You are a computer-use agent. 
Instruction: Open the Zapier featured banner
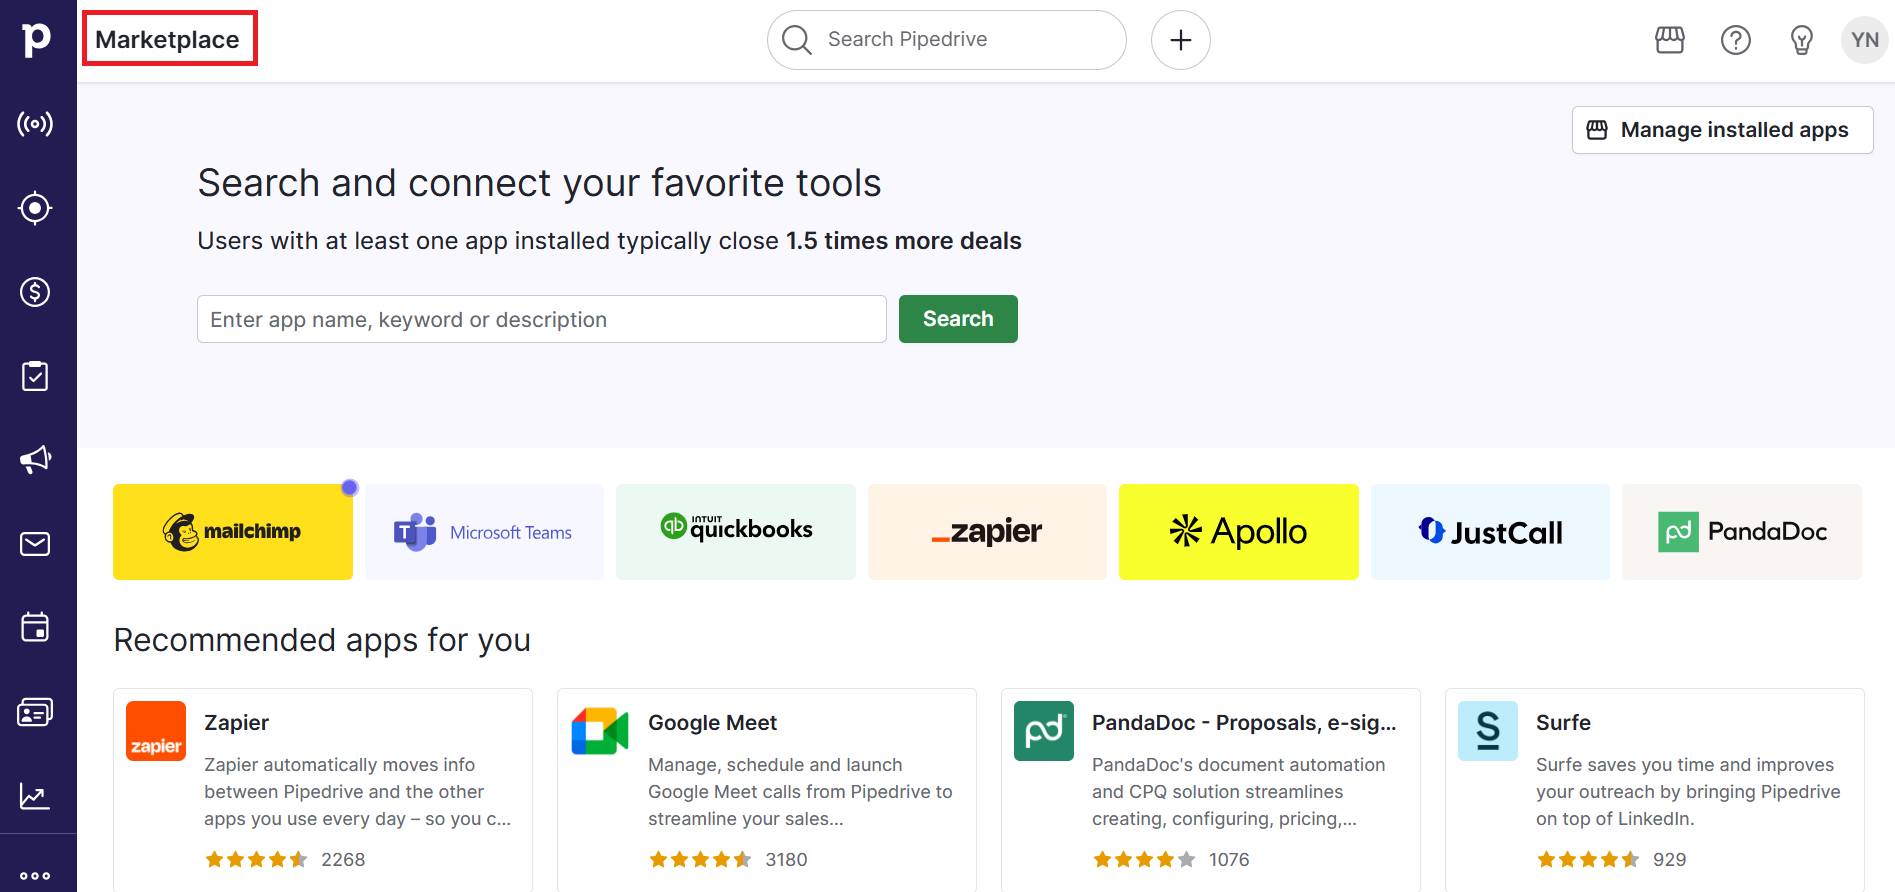pos(988,532)
